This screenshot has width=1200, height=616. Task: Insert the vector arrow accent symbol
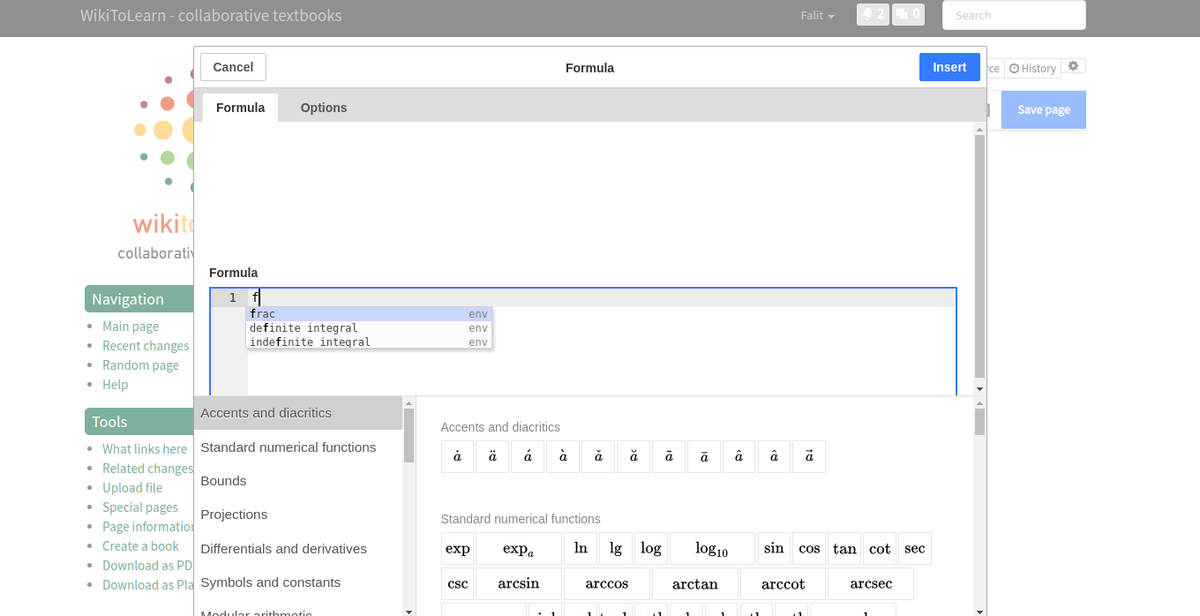[809, 456]
